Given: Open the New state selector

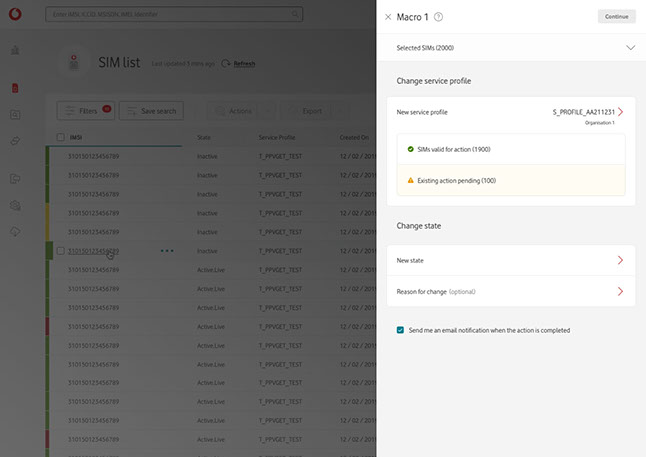Looking at the screenshot, I should click(x=620, y=260).
